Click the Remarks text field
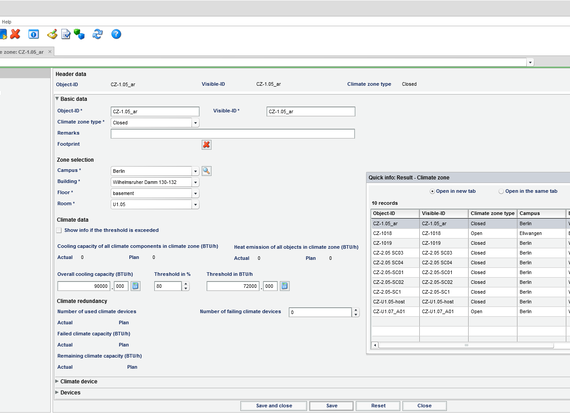The height and width of the screenshot is (414, 570). (233, 134)
